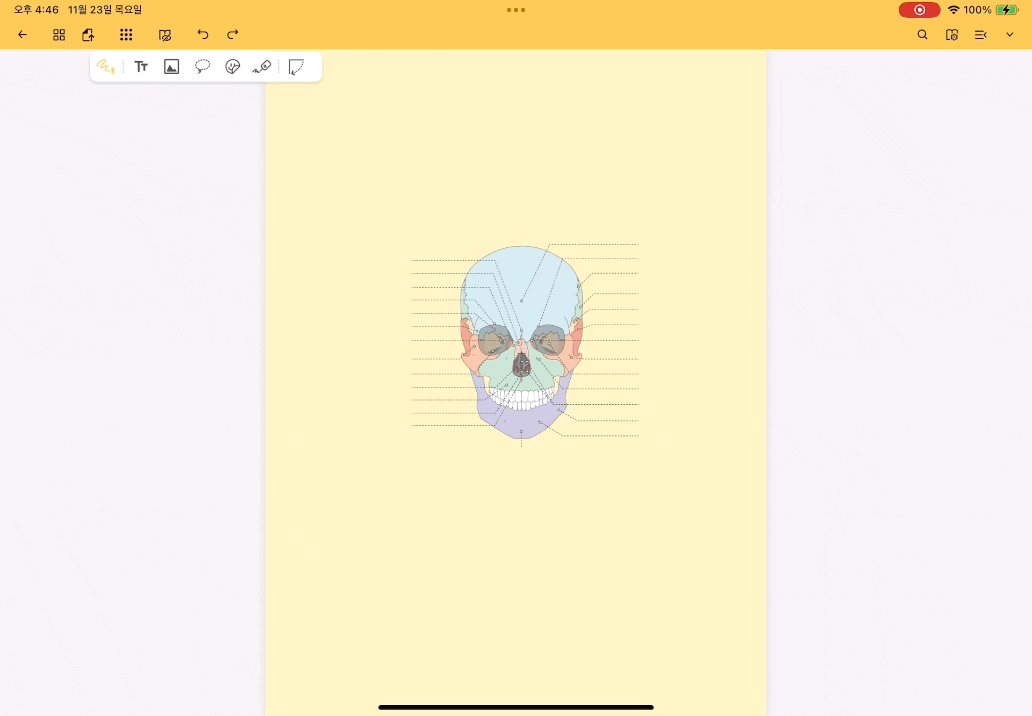This screenshot has height=716, width=1032.
Task: Collapse the toolbar with the chevron
Action: (1010, 35)
